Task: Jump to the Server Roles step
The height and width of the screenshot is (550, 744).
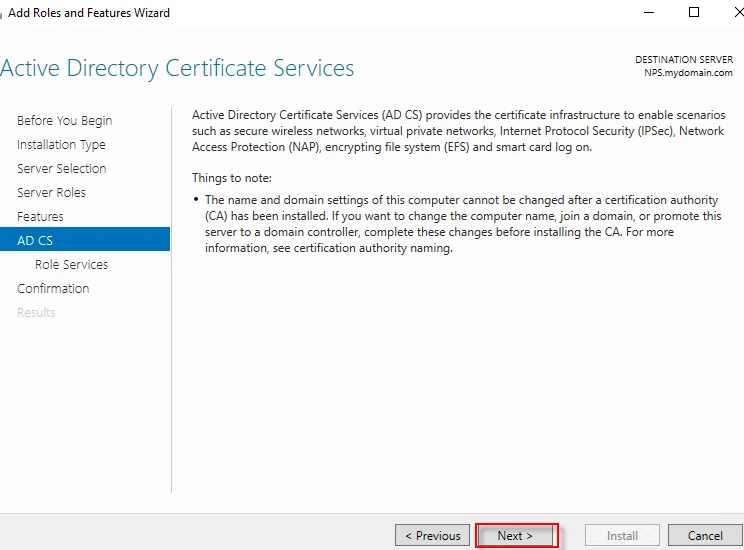Action: point(51,193)
